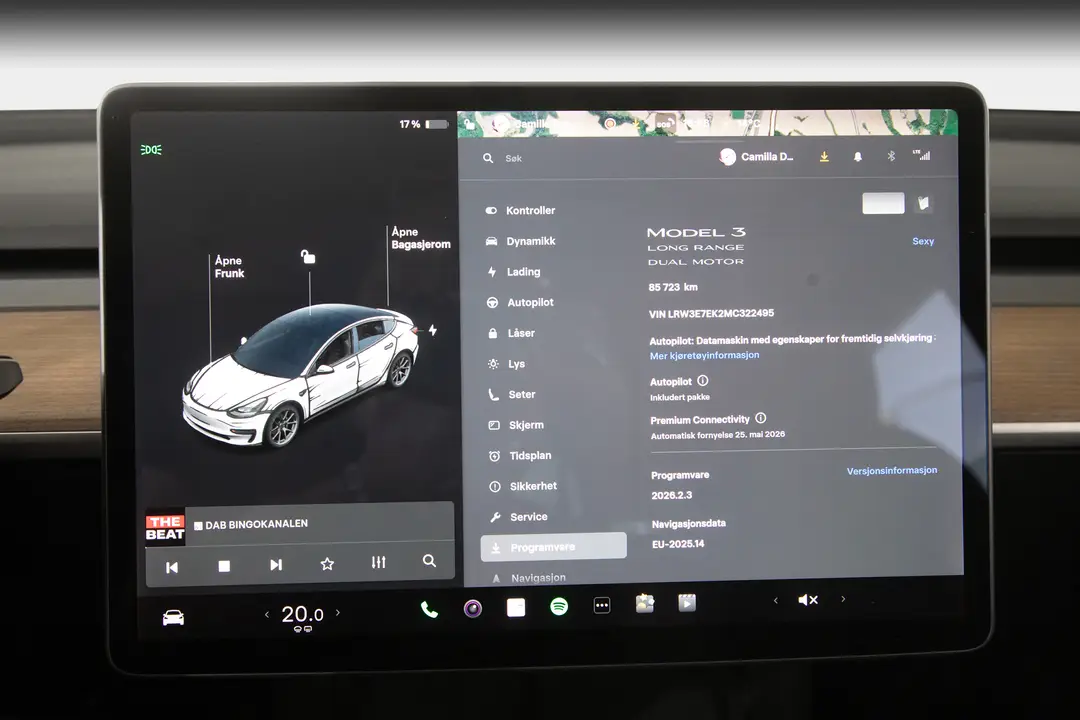Image resolution: width=1080 pixels, height=720 pixels.
Task: Select Autopilot in the settings sidebar
Action: 520,302
